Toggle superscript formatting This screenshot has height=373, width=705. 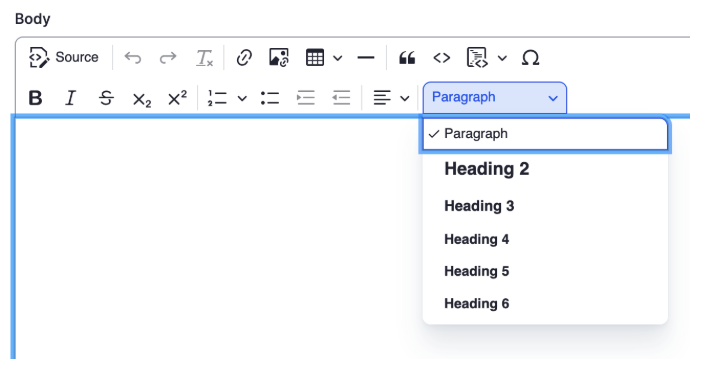(177, 98)
